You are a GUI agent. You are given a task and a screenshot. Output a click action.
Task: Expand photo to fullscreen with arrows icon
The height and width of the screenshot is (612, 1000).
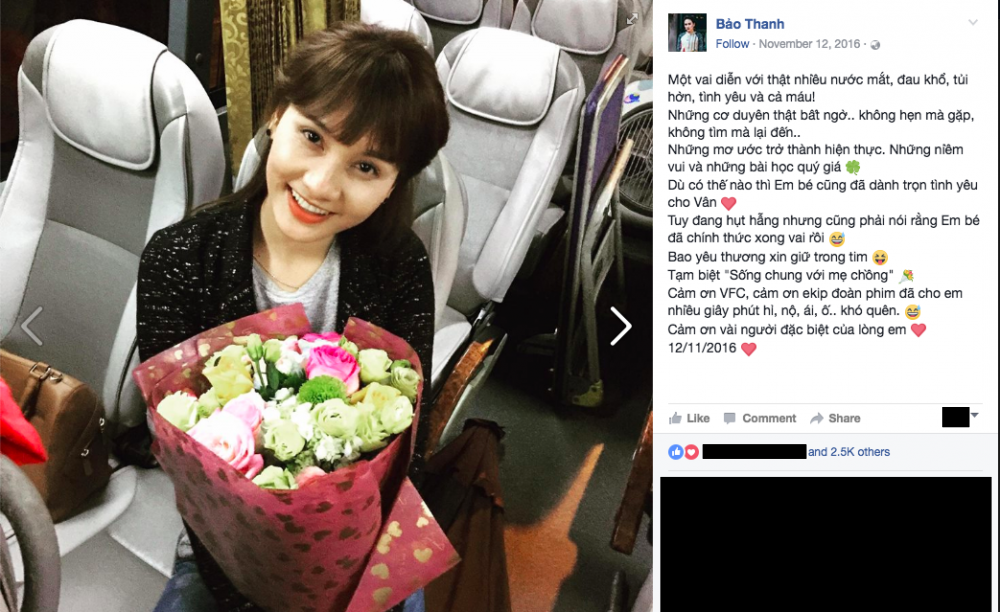(631, 19)
